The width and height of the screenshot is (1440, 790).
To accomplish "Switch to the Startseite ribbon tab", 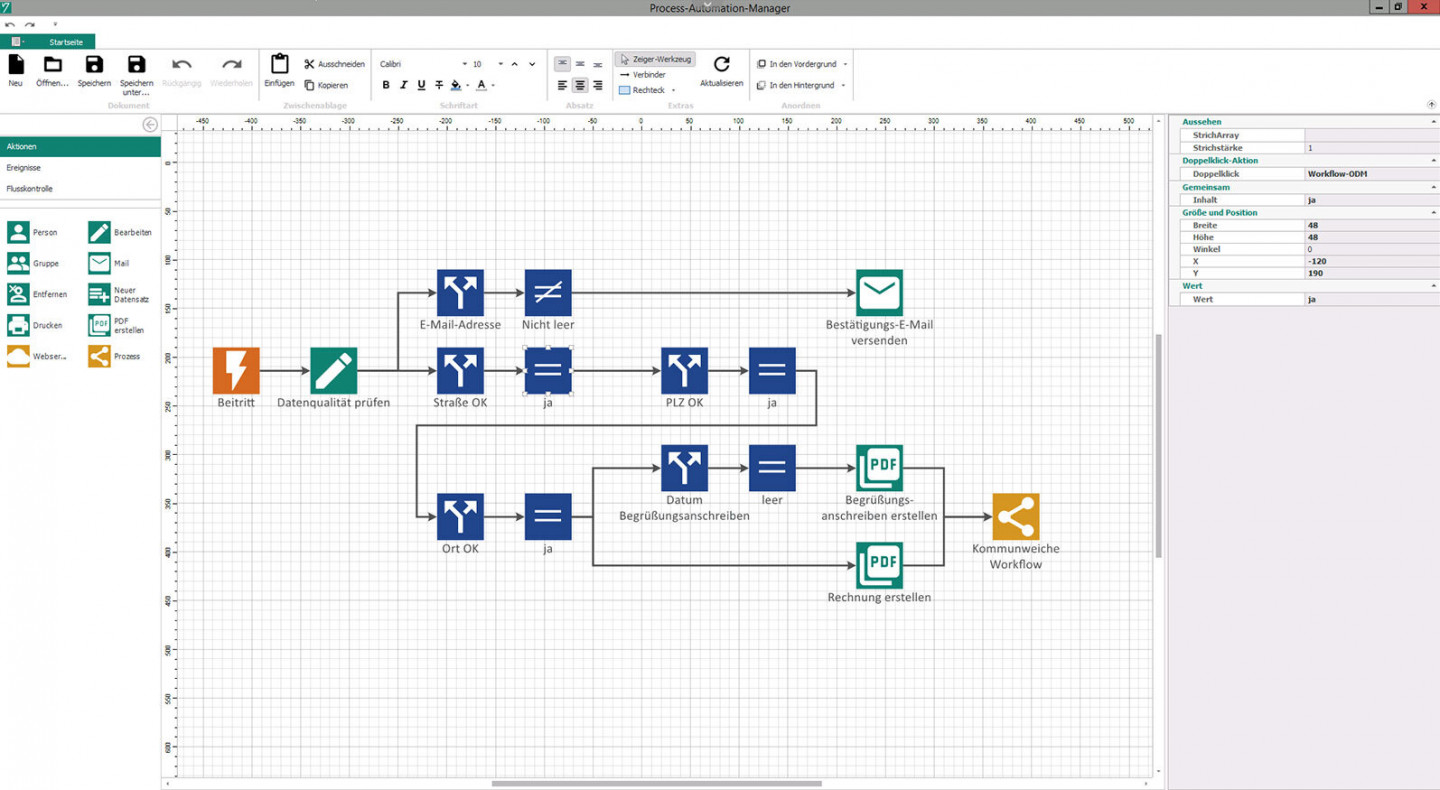I will pos(66,42).
